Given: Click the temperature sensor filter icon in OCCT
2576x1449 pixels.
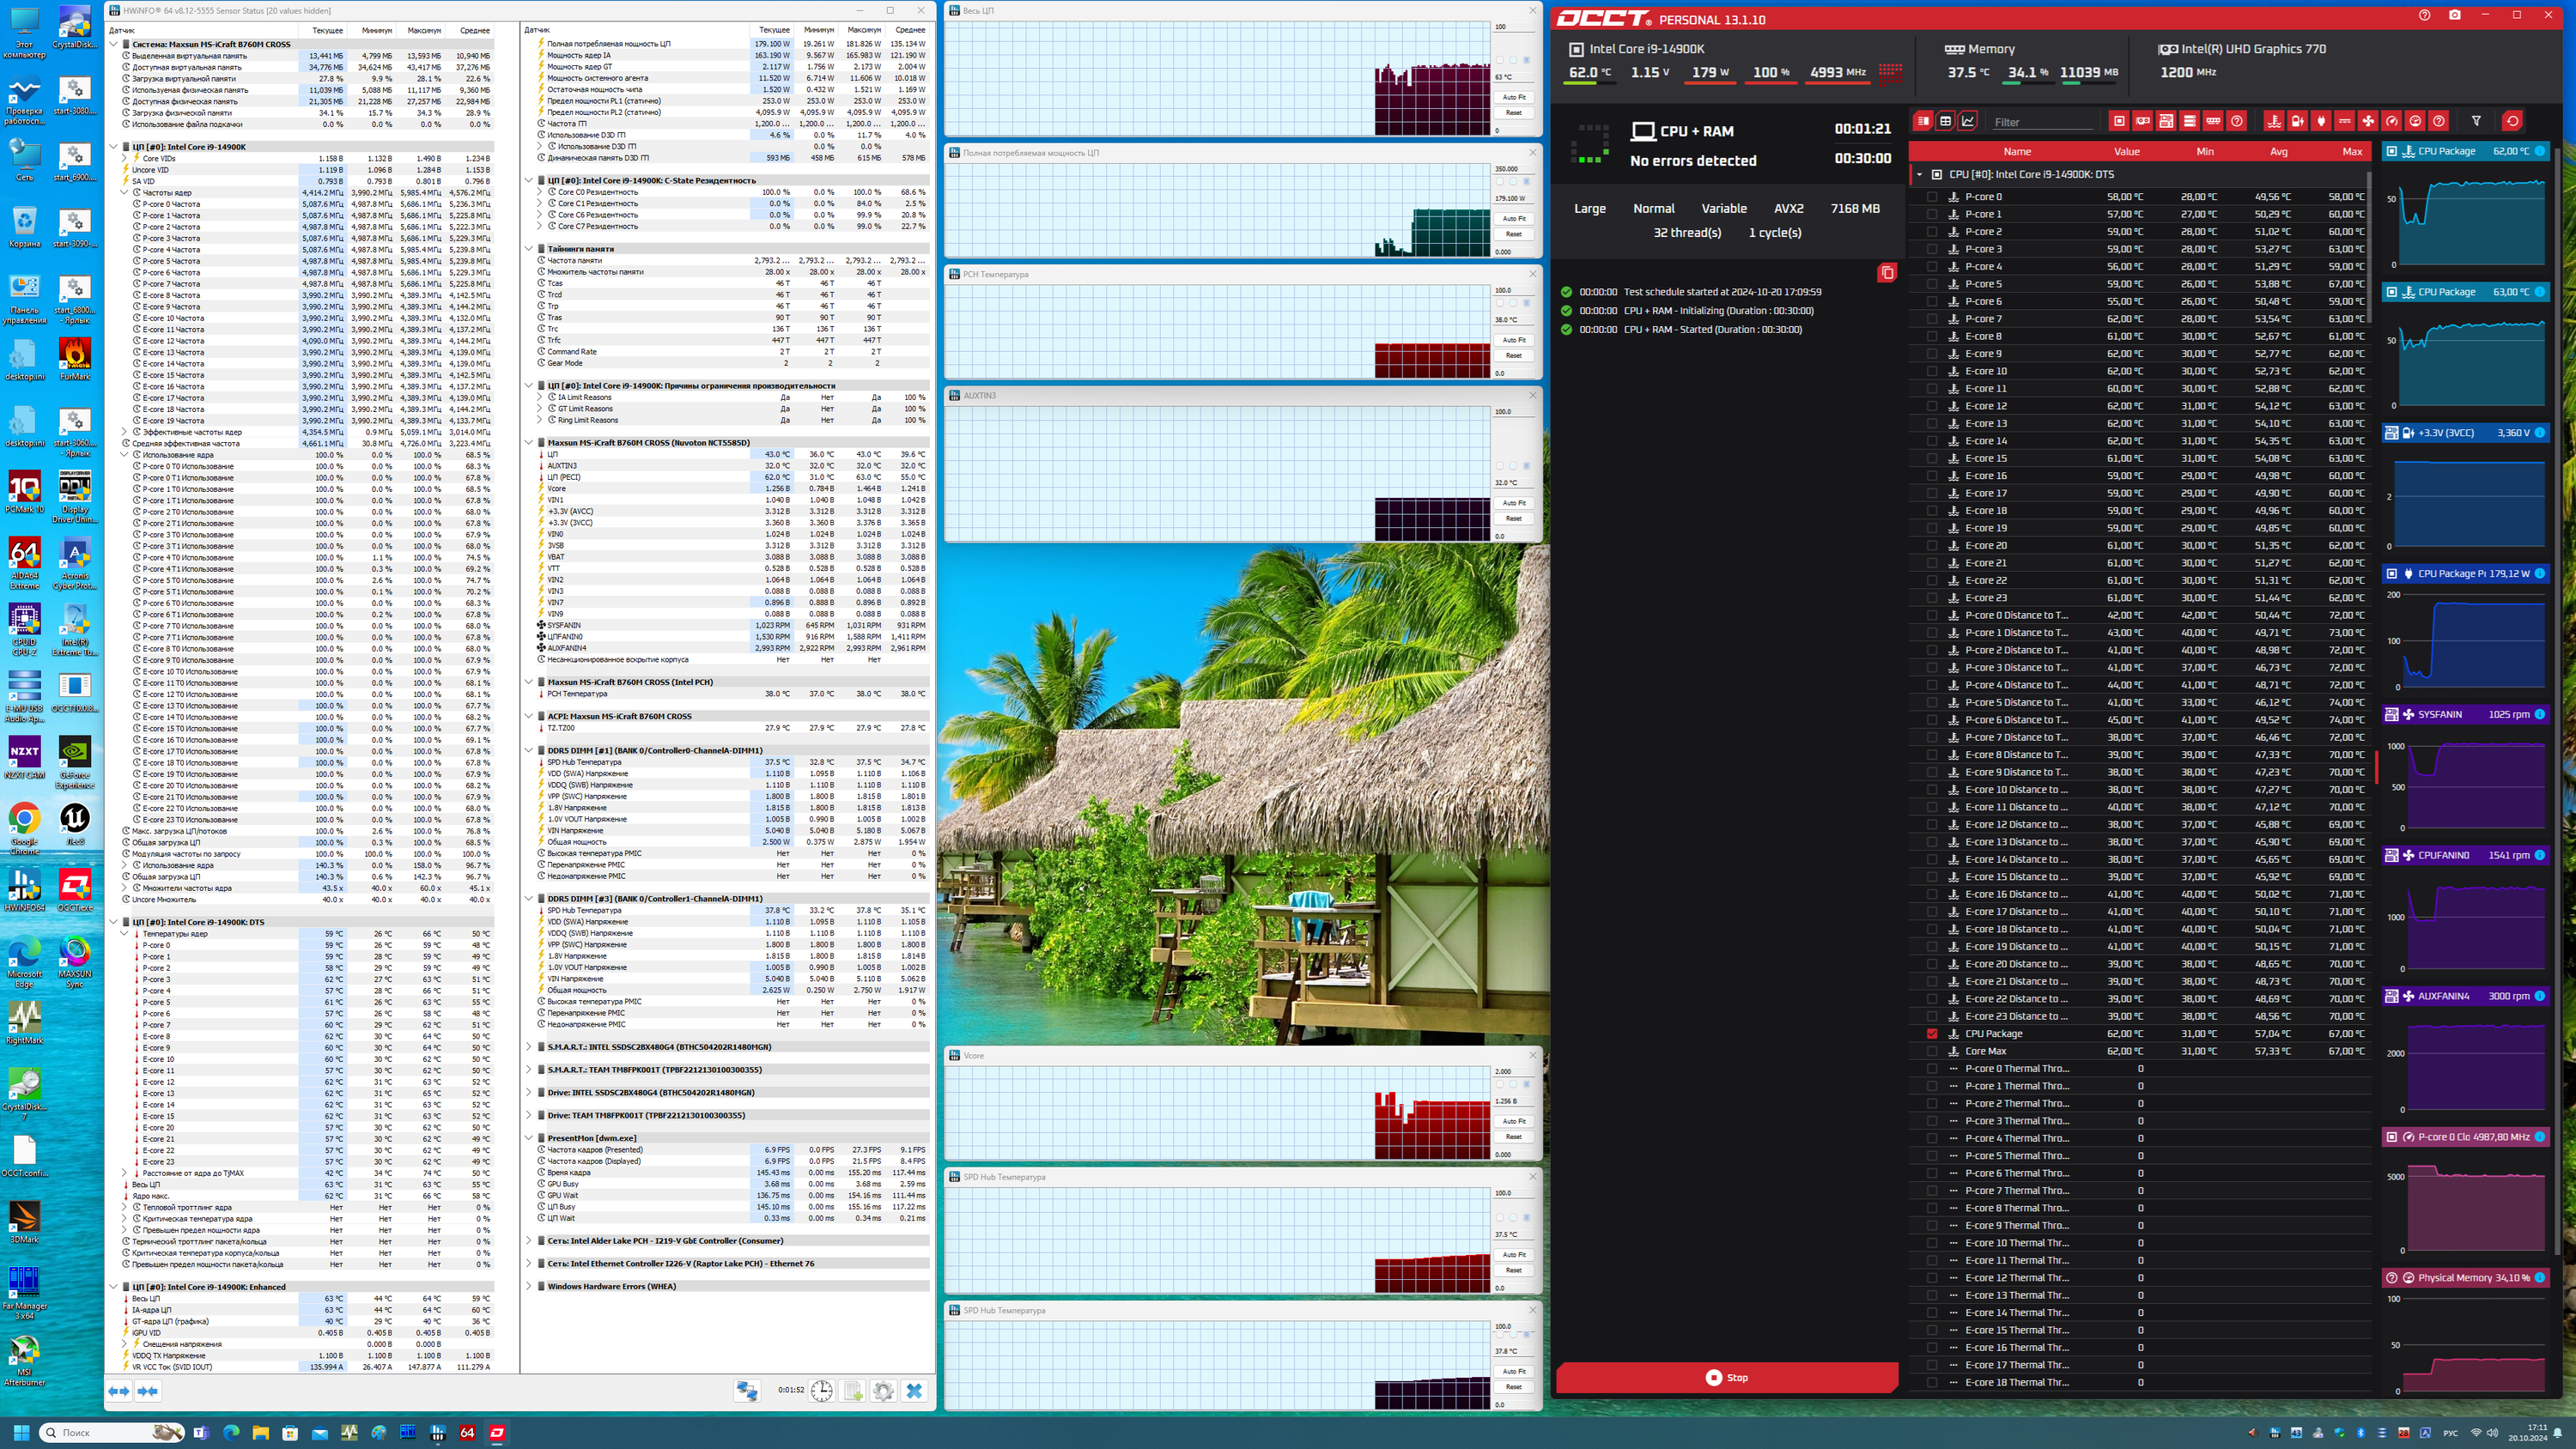Looking at the screenshot, I should click(x=2274, y=121).
